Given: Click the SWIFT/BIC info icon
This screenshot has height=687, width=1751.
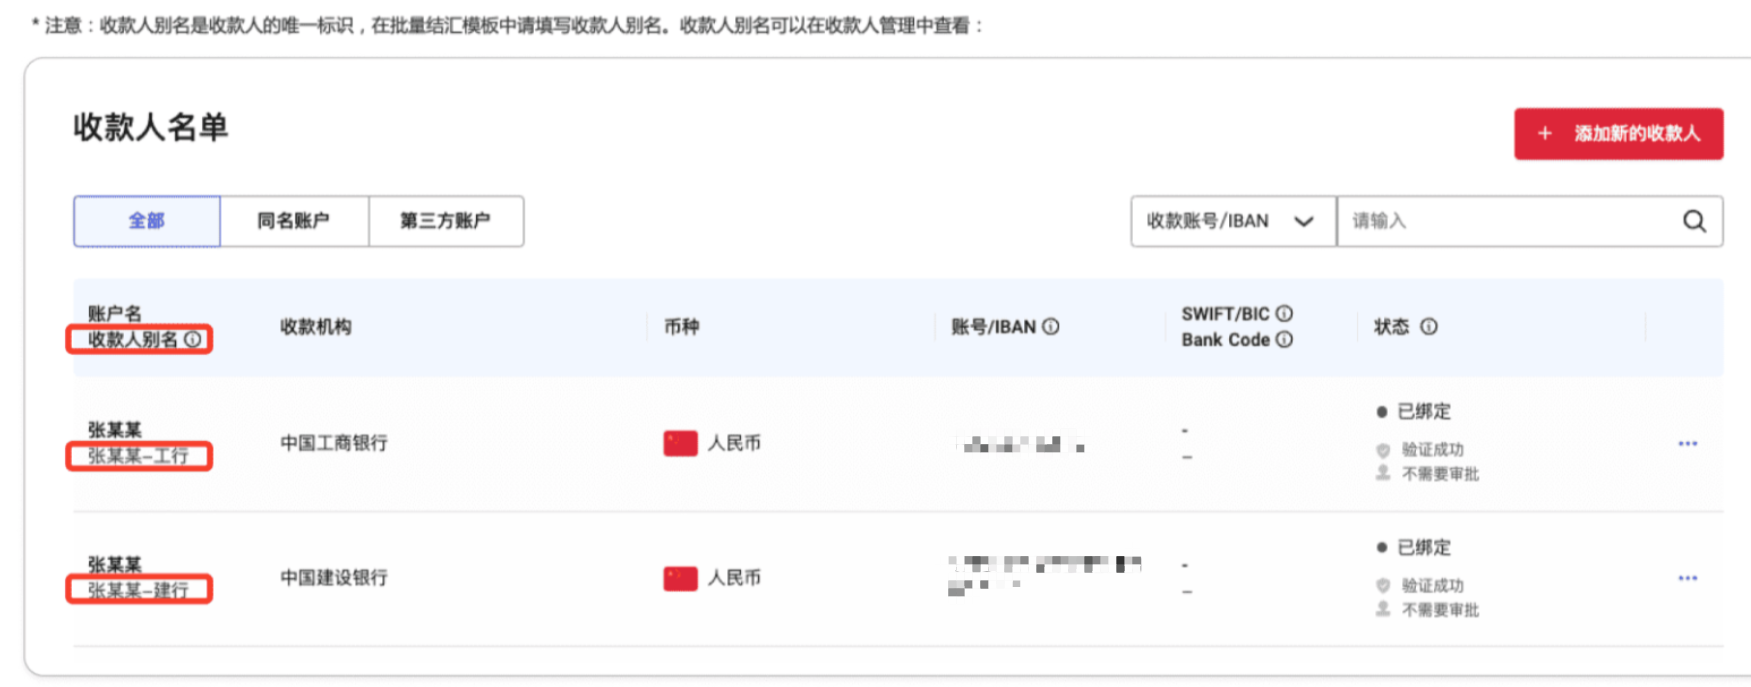Looking at the screenshot, I should pyautogui.click(x=1285, y=313).
